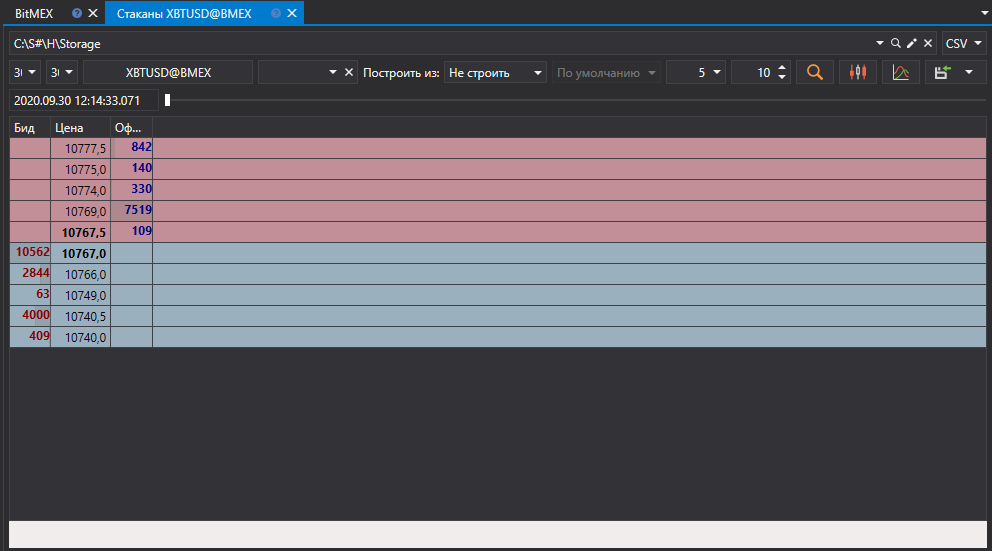Image resolution: width=992 pixels, height=551 pixels.
Task: Select price cell 10774,0
Action: (80, 190)
